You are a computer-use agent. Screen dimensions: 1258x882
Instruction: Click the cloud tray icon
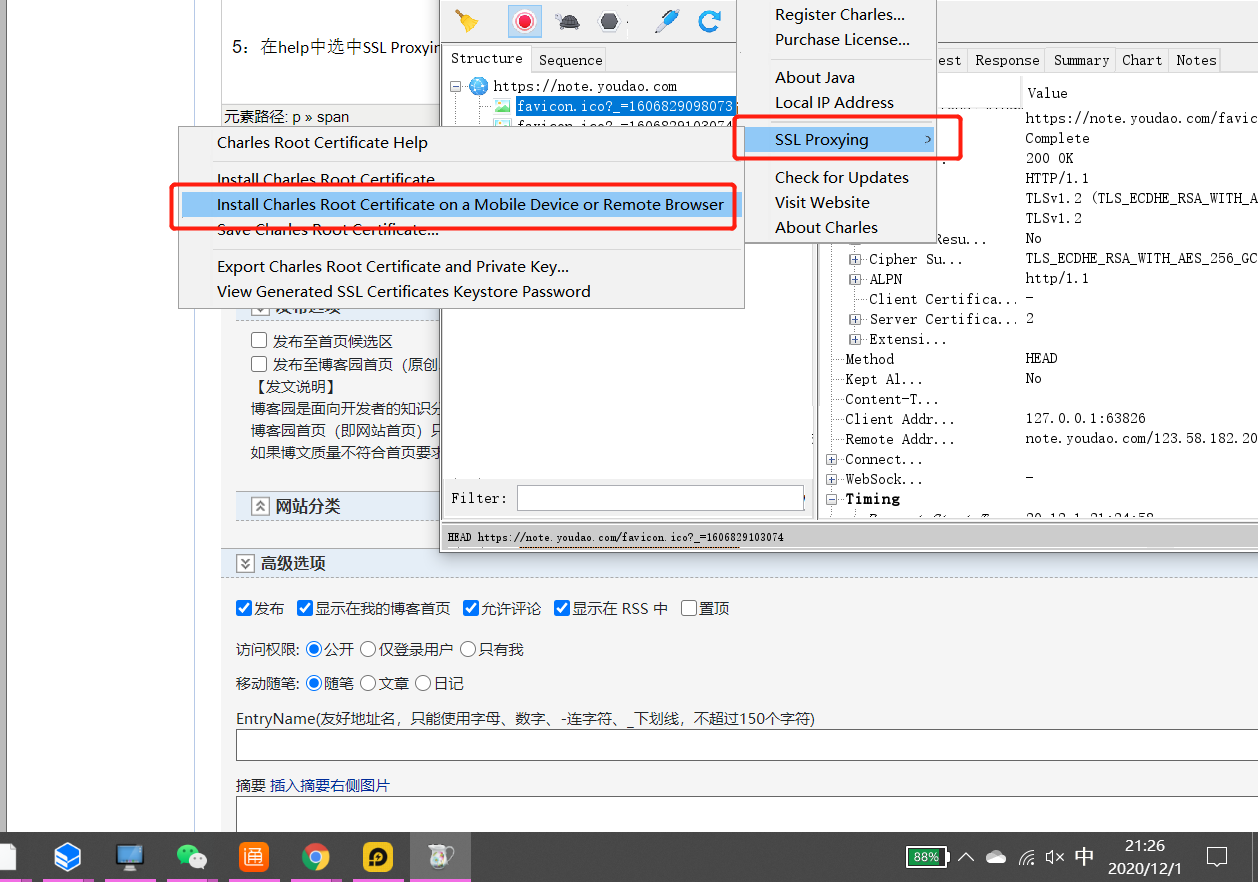click(x=996, y=857)
